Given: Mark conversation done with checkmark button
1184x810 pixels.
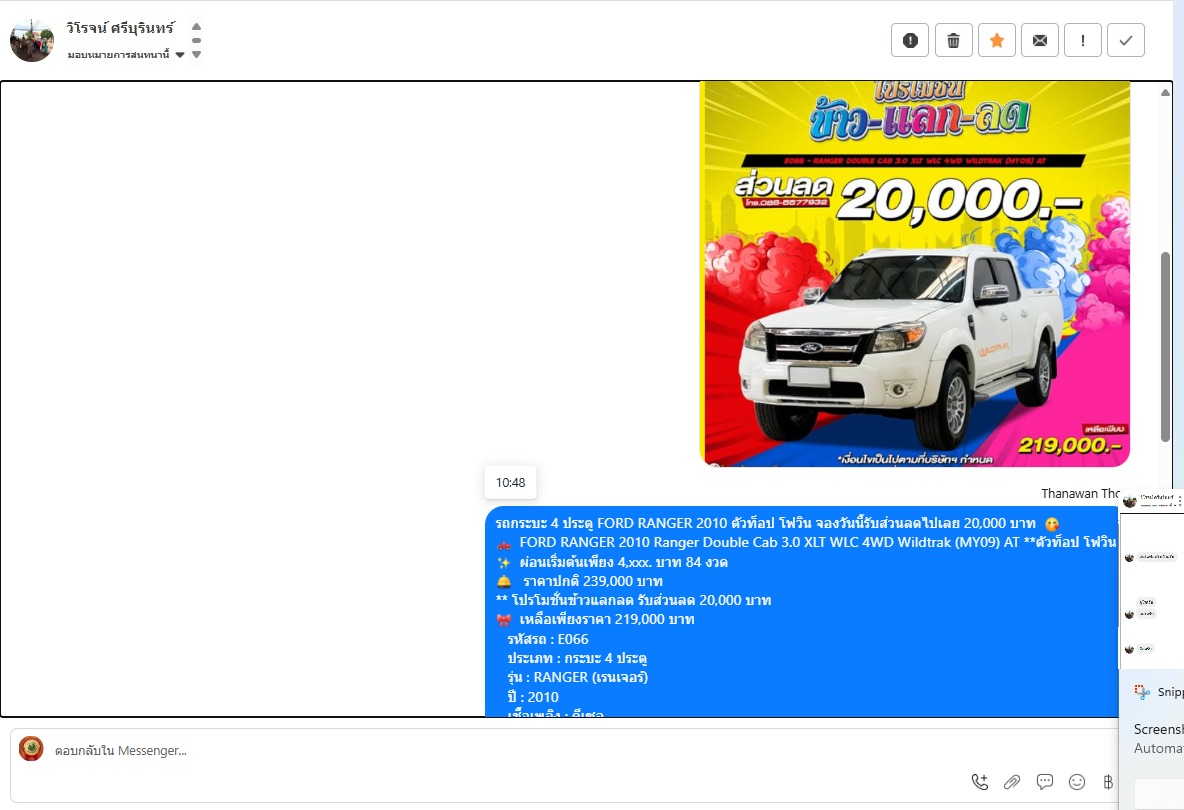Looking at the screenshot, I should click(1126, 40).
